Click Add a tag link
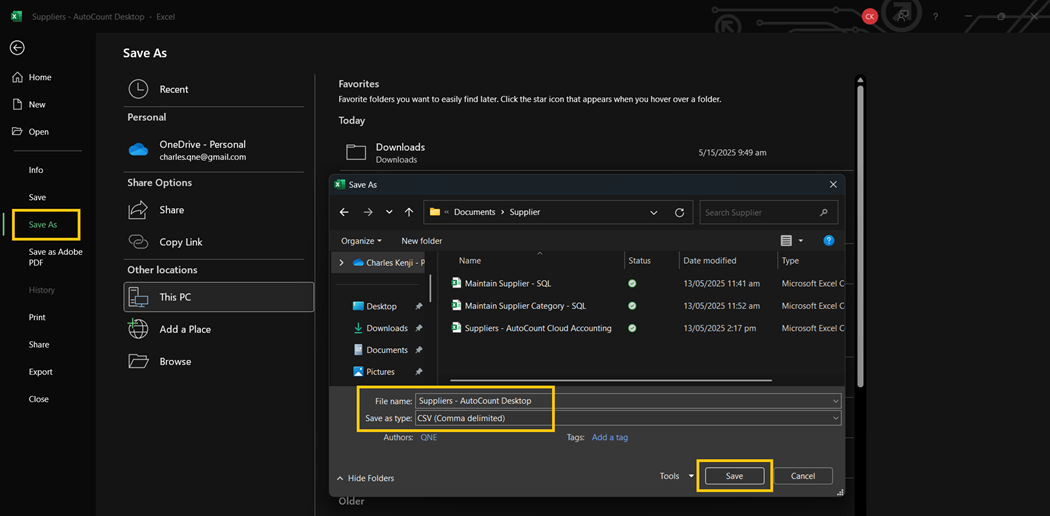Viewport: 1050px width, 516px height. pyautogui.click(x=609, y=437)
